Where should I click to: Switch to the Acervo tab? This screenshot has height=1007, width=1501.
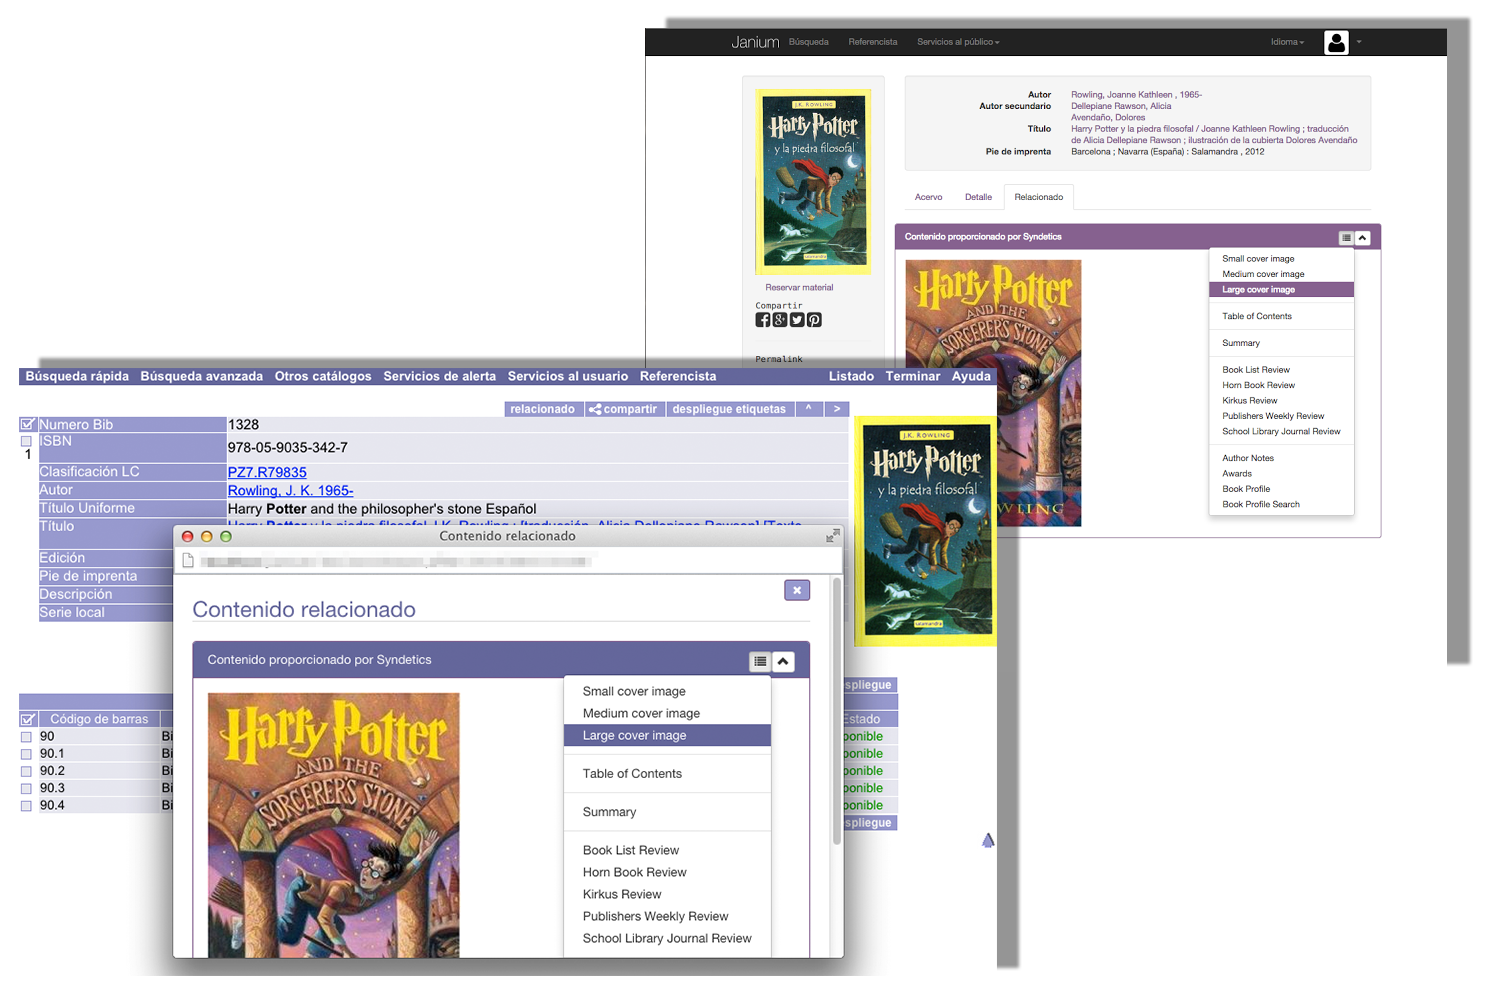tap(928, 197)
